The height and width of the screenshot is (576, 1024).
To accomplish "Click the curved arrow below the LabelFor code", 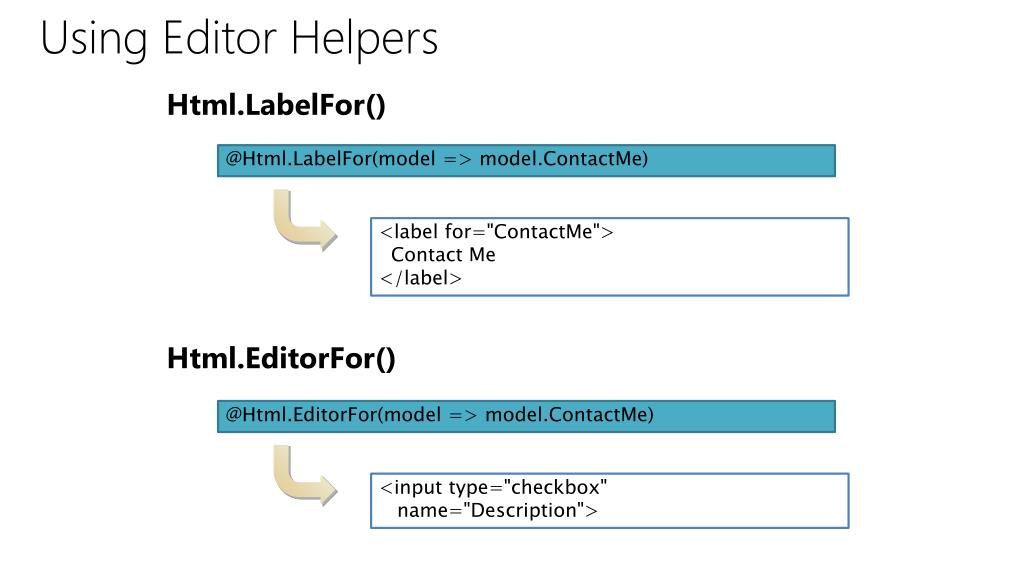I will 305,220.
